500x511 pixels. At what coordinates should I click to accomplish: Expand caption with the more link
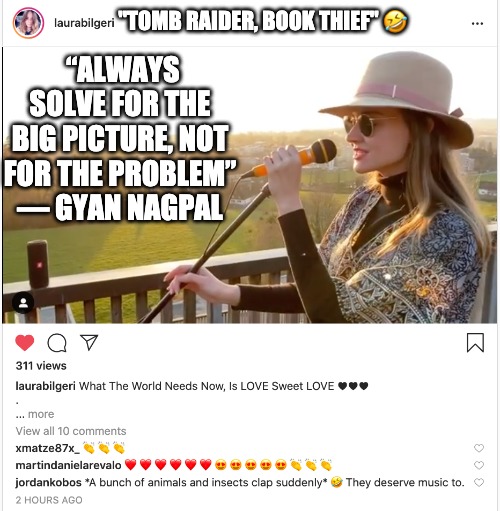[x=41, y=414]
